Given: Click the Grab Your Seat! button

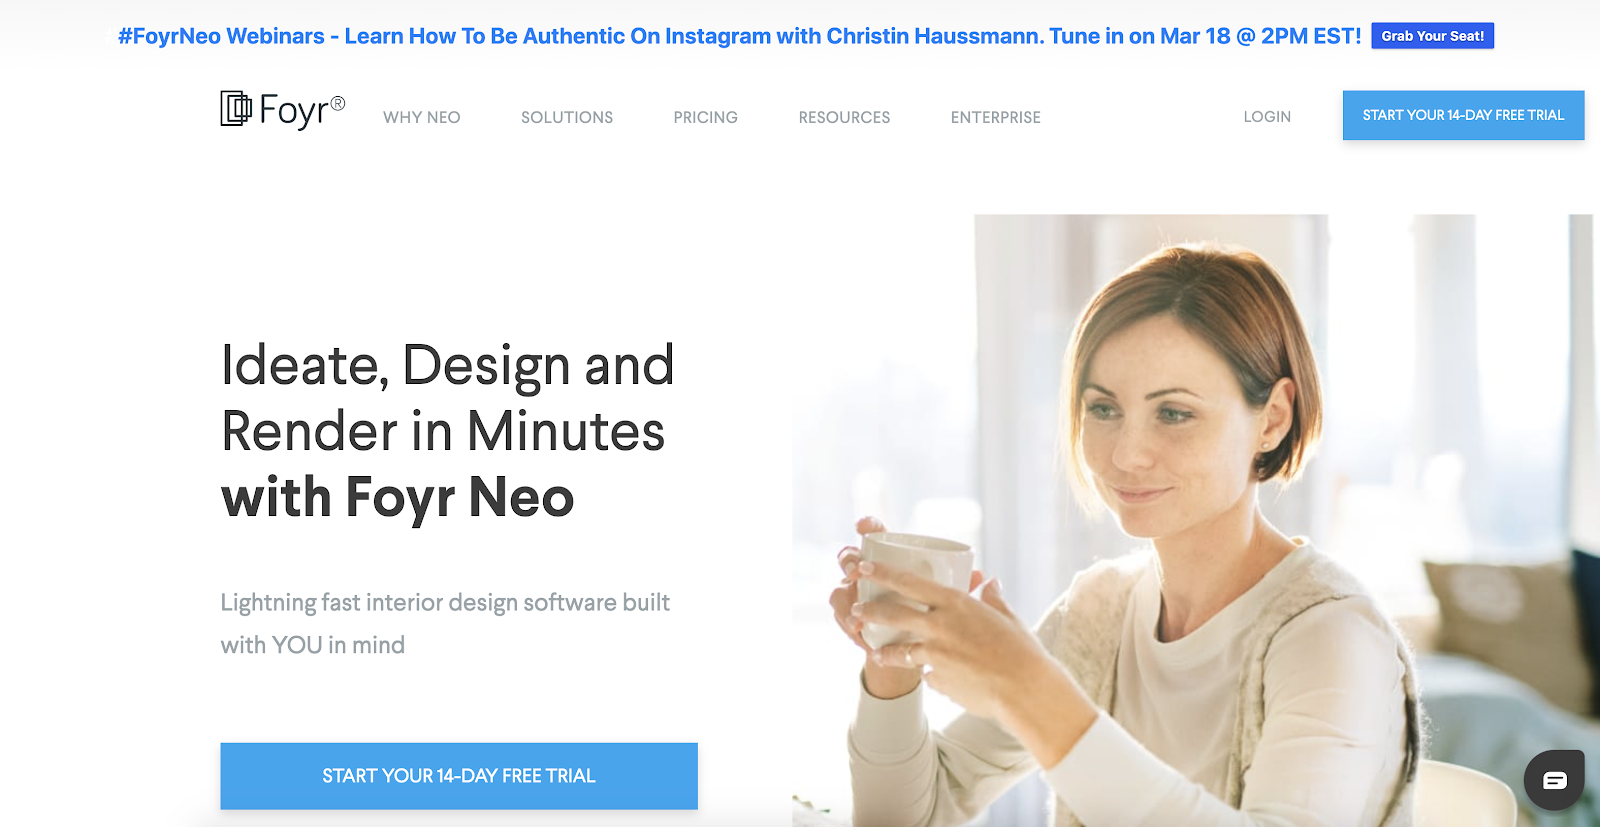Looking at the screenshot, I should click(x=1432, y=36).
